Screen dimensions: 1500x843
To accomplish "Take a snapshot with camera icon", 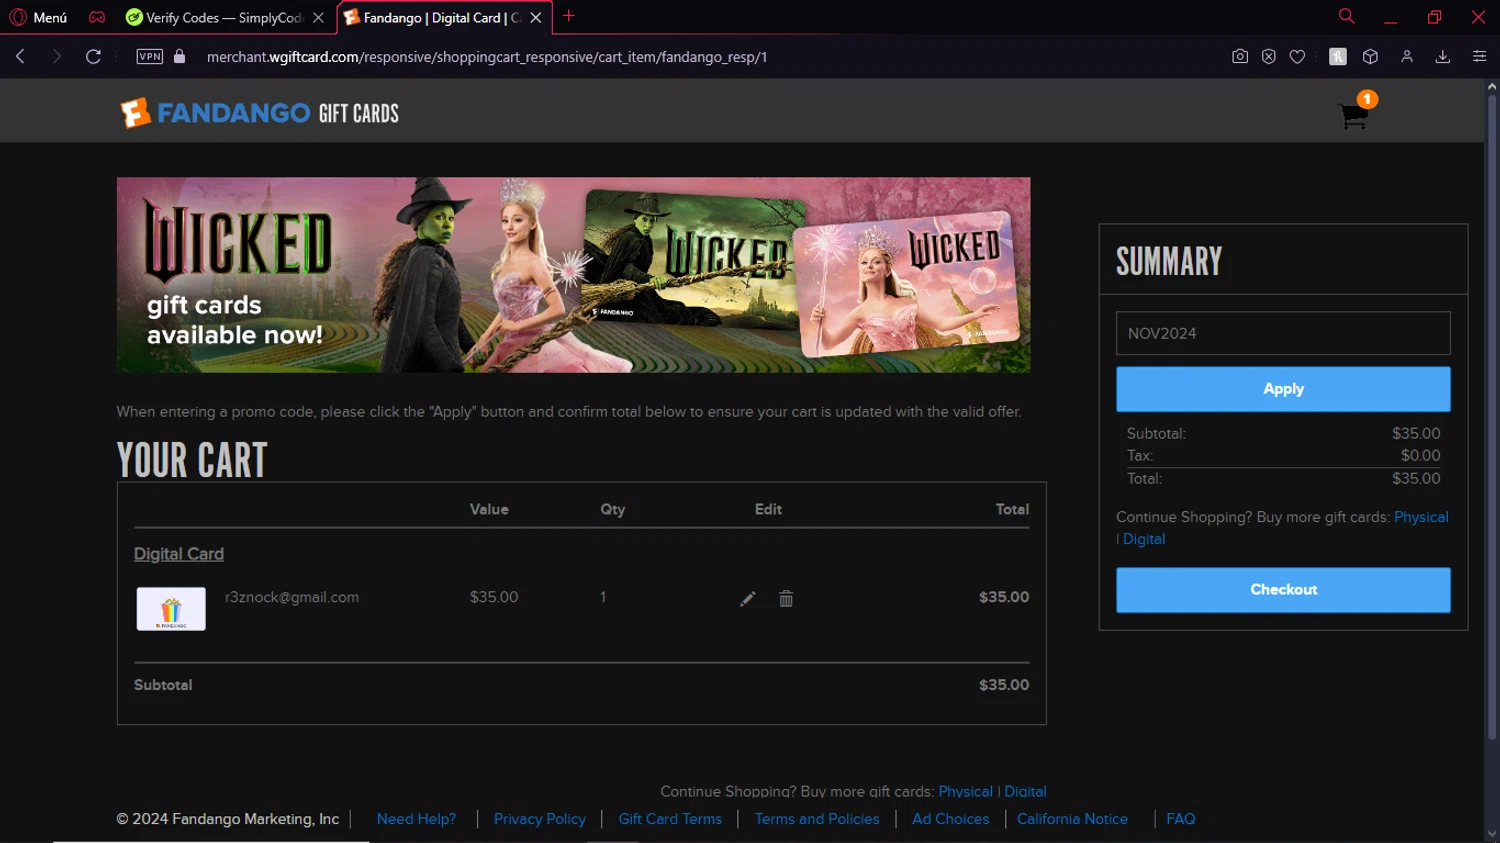I will (1240, 57).
